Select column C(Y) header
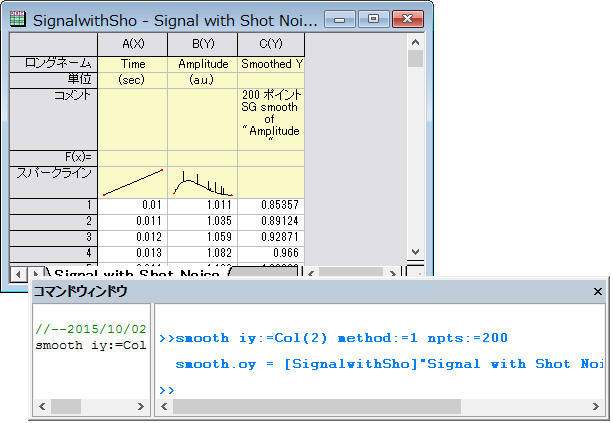Viewport: 613px width, 423px height. (271, 44)
